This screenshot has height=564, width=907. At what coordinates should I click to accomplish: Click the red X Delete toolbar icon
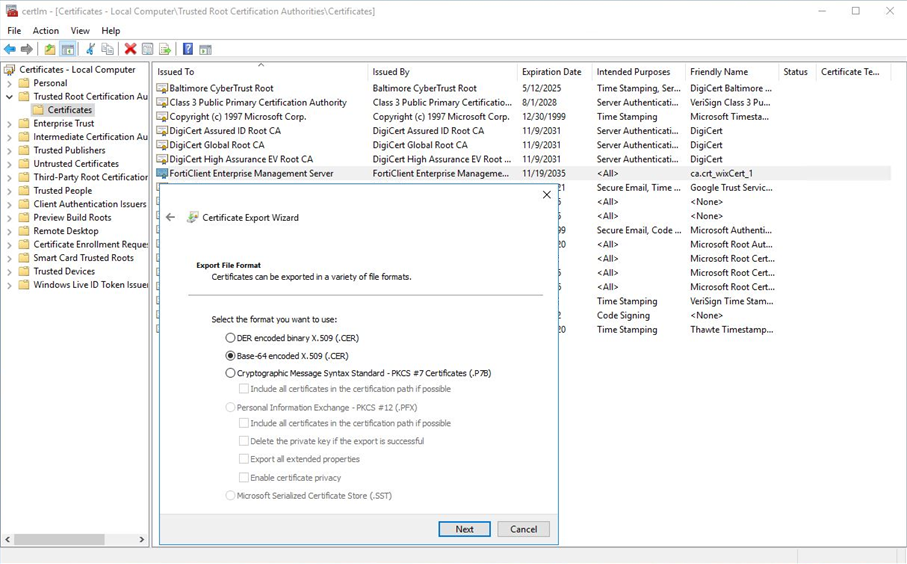131,50
